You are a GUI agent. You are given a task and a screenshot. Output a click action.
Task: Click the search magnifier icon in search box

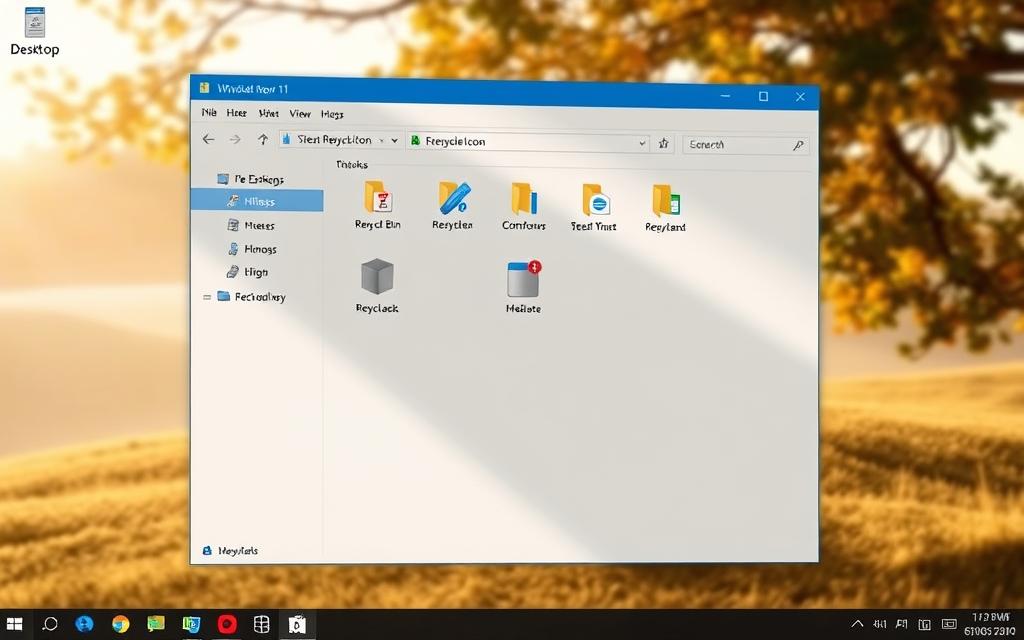click(798, 146)
